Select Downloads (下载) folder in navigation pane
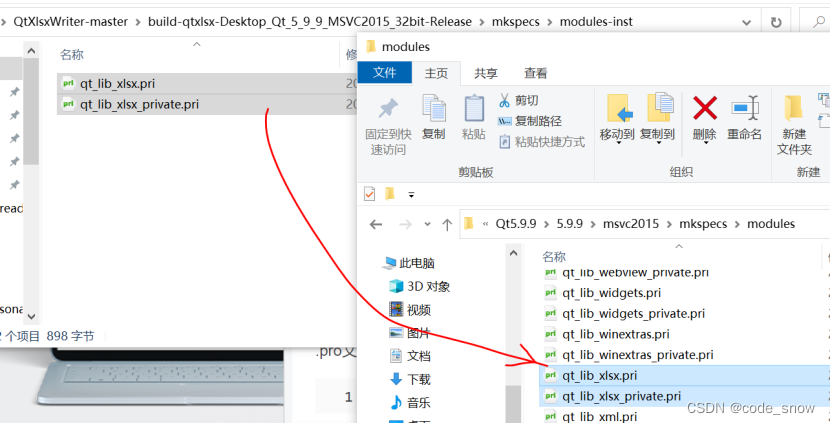The width and height of the screenshot is (830, 424). (x=410, y=379)
